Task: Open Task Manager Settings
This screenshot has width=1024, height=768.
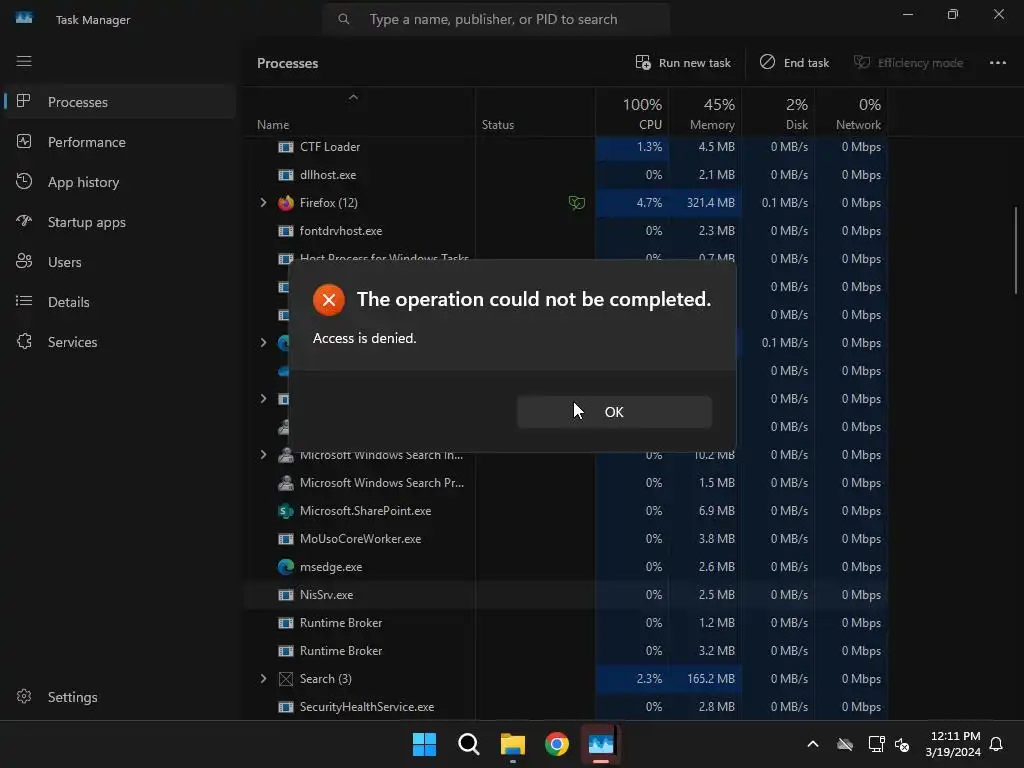Action: (x=119, y=697)
